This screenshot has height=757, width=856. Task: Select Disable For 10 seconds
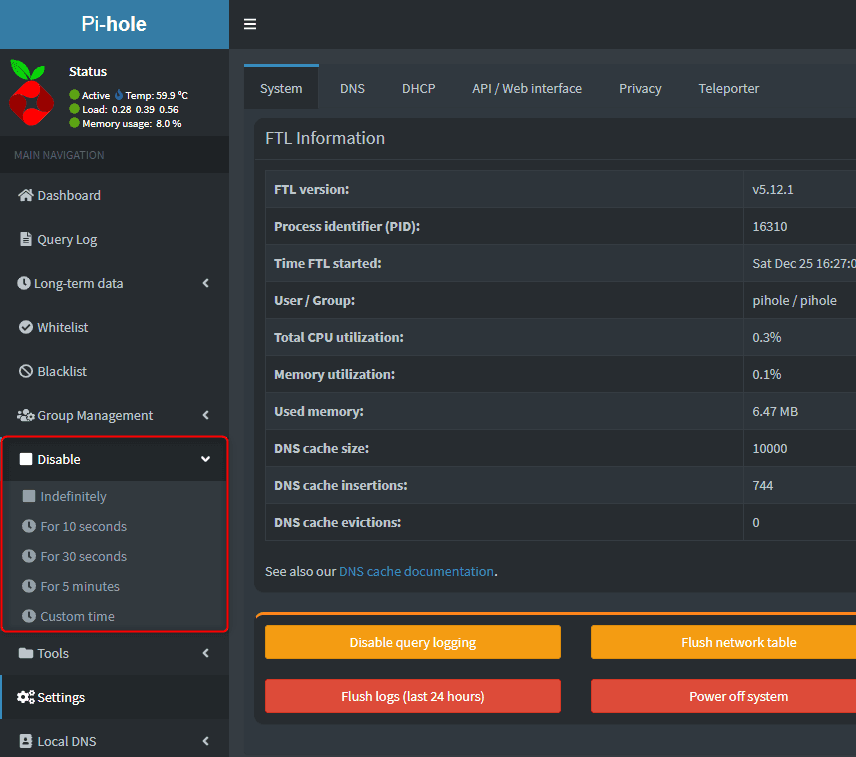pos(115,526)
